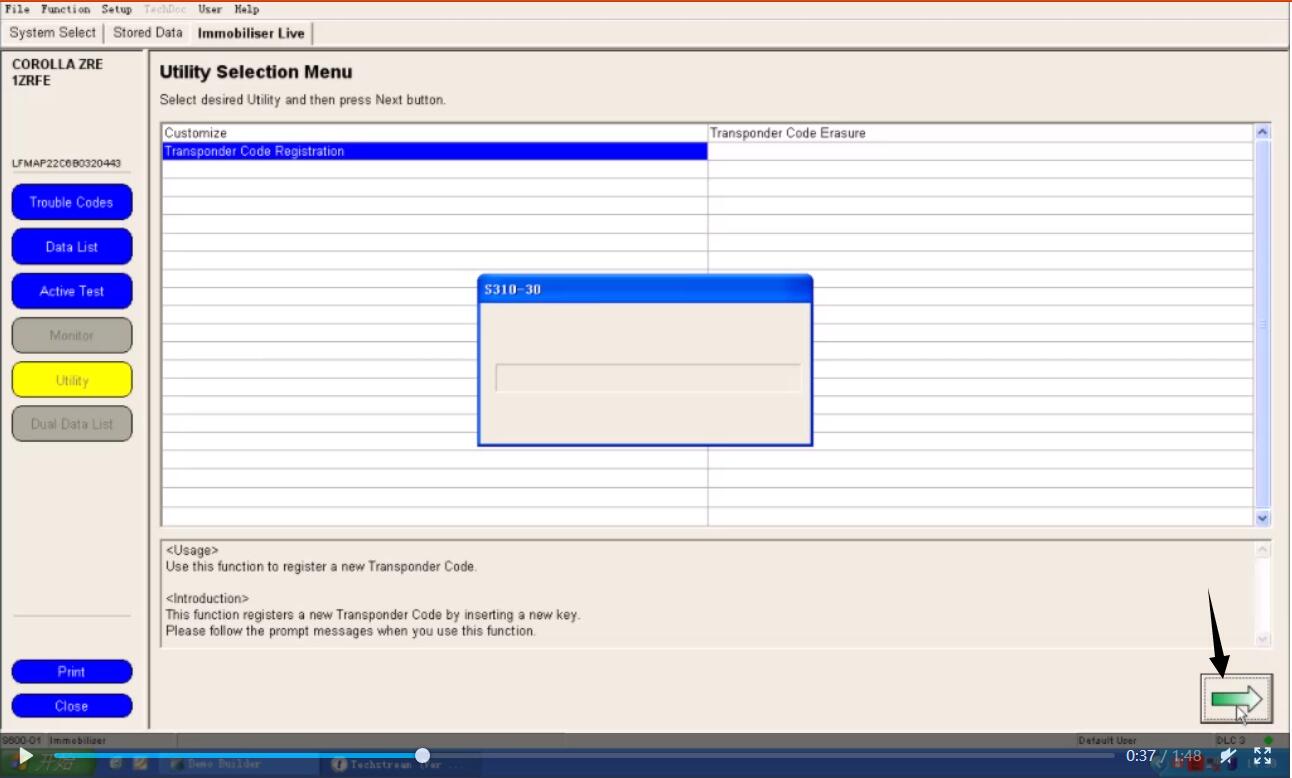1292x778 pixels.
Task: Switch to System Select tab
Action: click(x=52, y=33)
